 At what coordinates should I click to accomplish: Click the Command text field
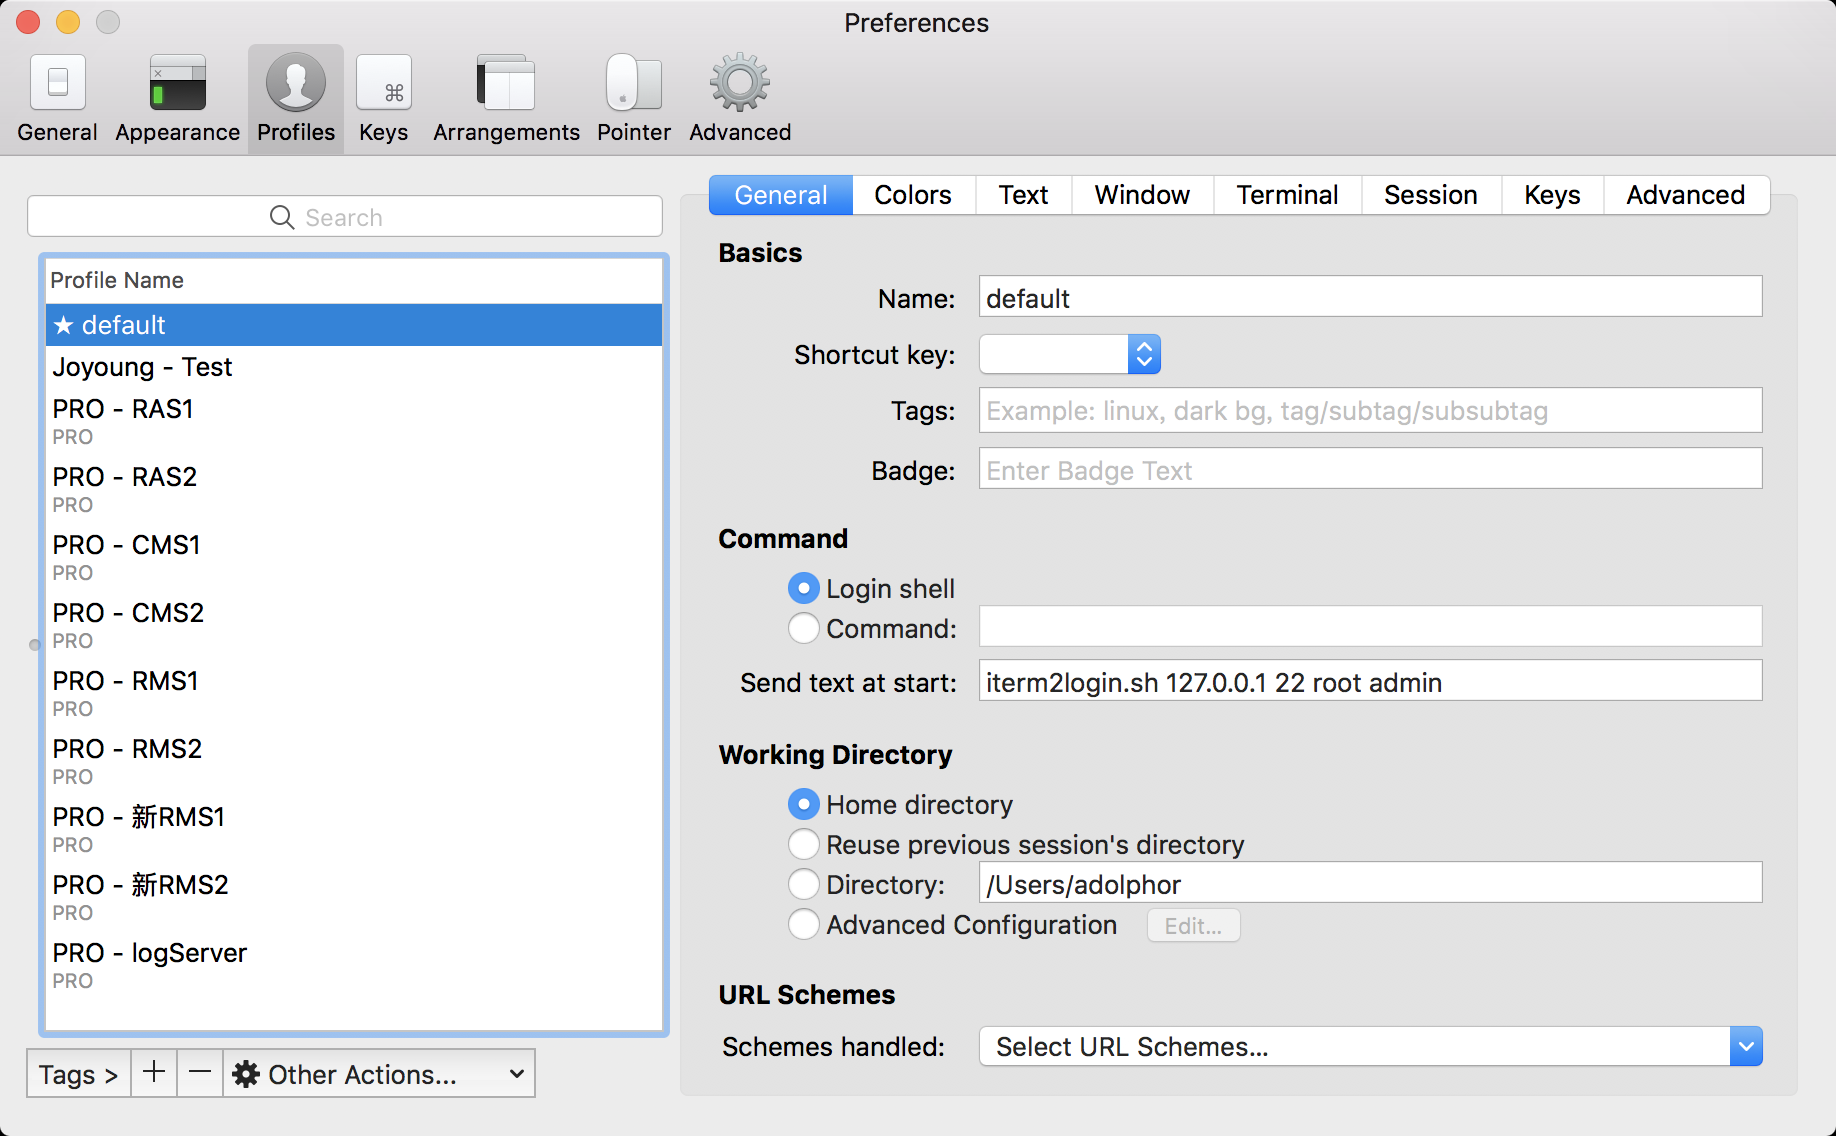click(x=1370, y=627)
